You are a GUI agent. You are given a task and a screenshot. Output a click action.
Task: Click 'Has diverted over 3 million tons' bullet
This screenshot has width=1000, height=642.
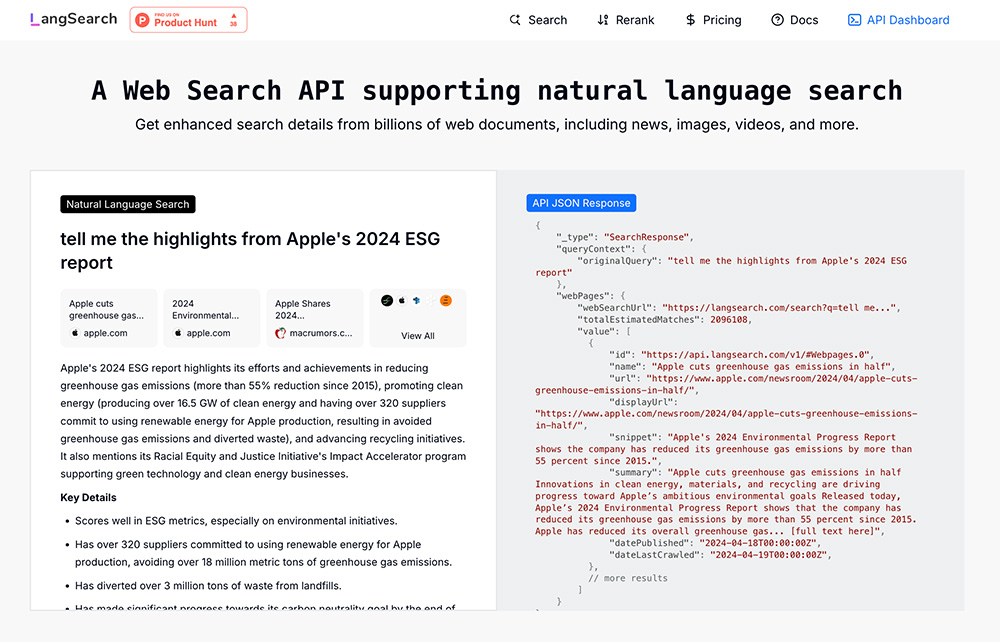pyautogui.click(x=208, y=585)
